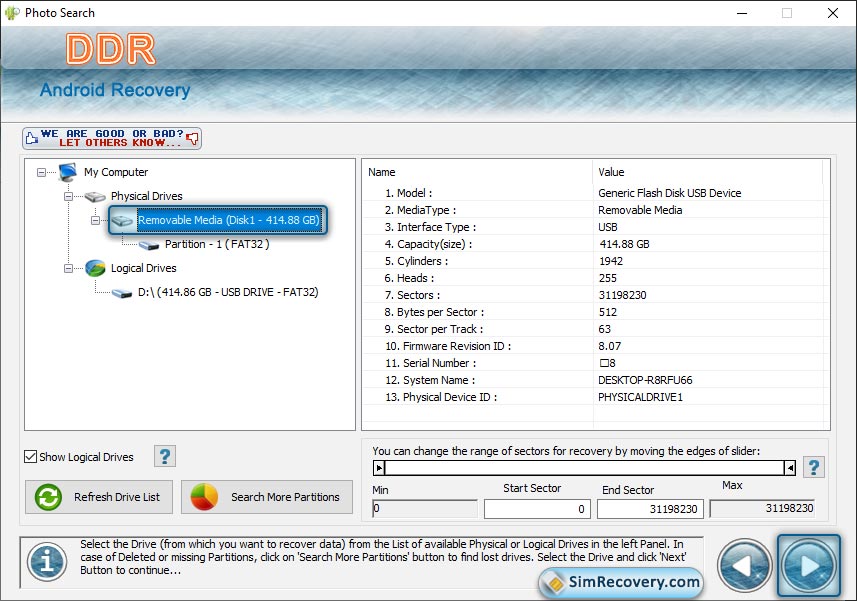This screenshot has width=857, height=601.
Task: Click the Max sector field
Action: [x=762, y=508]
